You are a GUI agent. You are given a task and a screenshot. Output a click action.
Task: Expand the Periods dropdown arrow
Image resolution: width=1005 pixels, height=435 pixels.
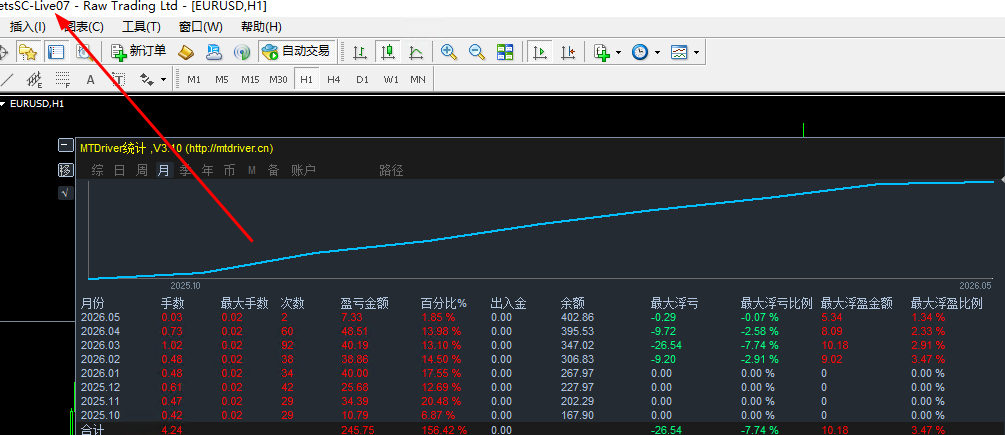point(657,53)
